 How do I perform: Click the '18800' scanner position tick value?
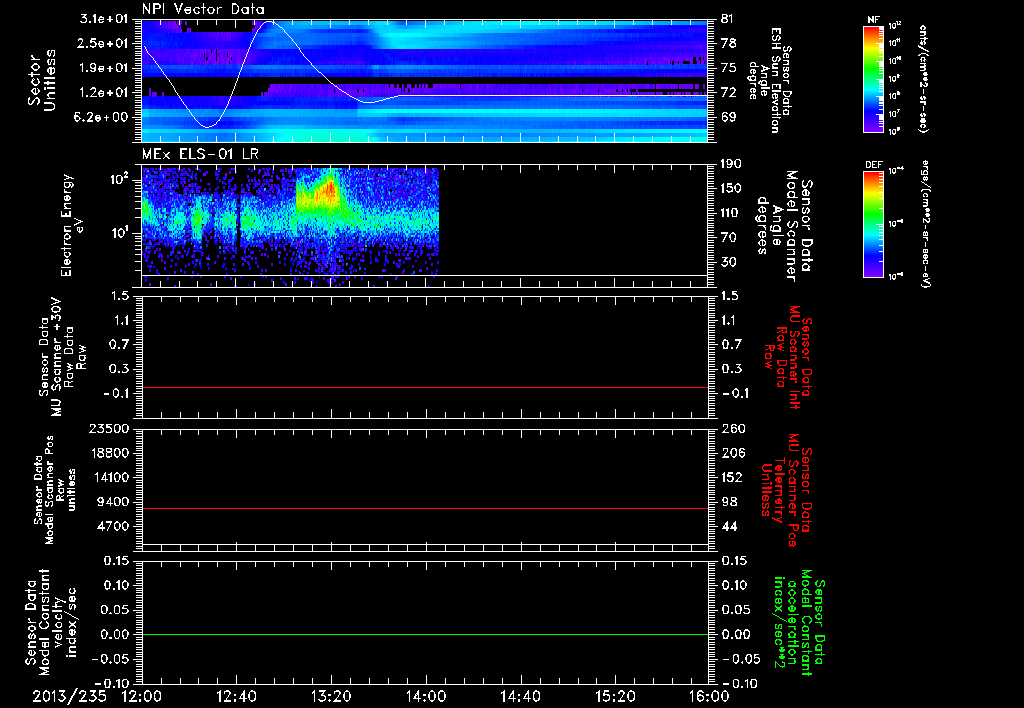pos(109,453)
